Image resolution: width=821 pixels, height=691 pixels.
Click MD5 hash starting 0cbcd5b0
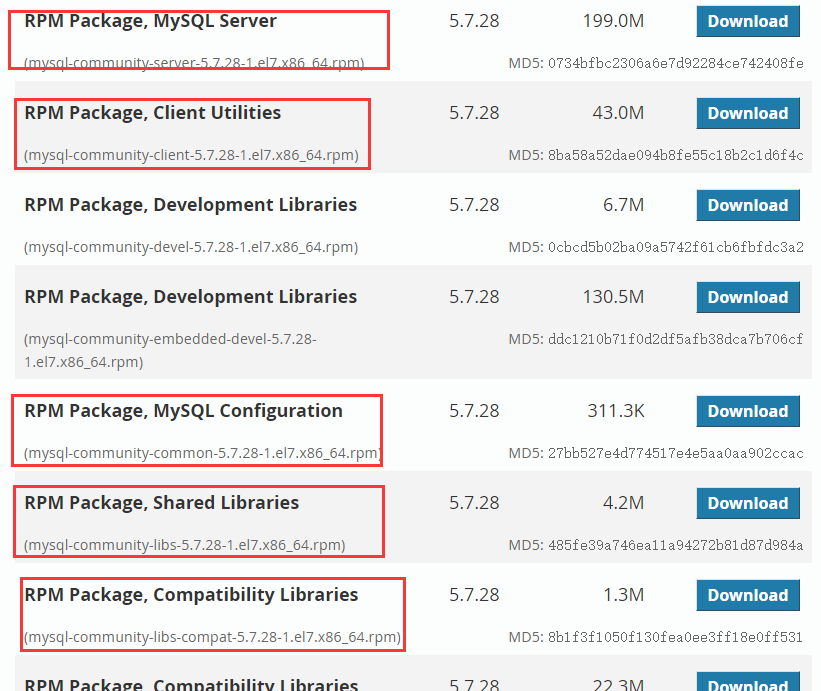(675, 247)
